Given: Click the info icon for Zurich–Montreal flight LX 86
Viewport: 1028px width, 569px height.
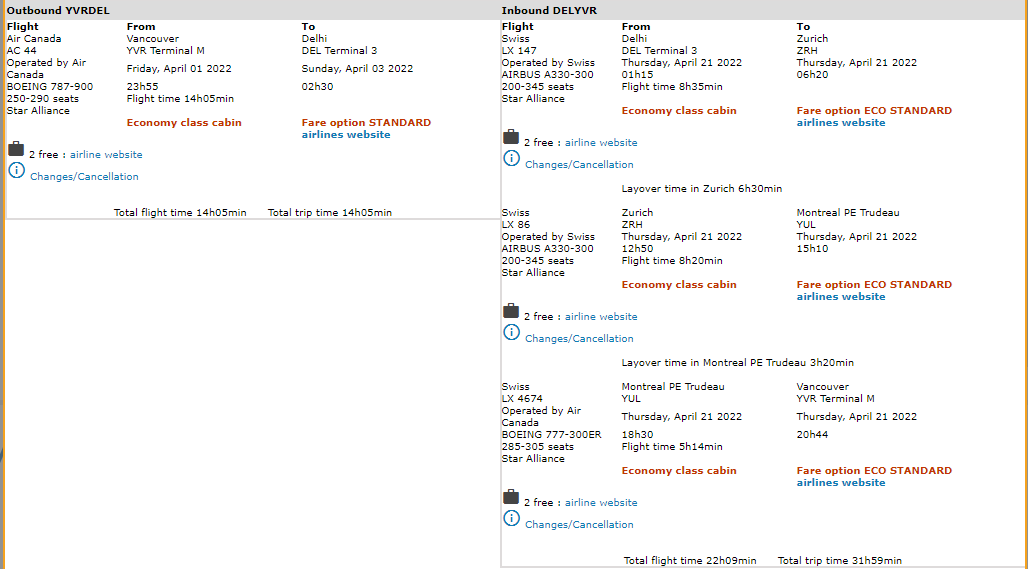Looking at the screenshot, I should 511,332.
